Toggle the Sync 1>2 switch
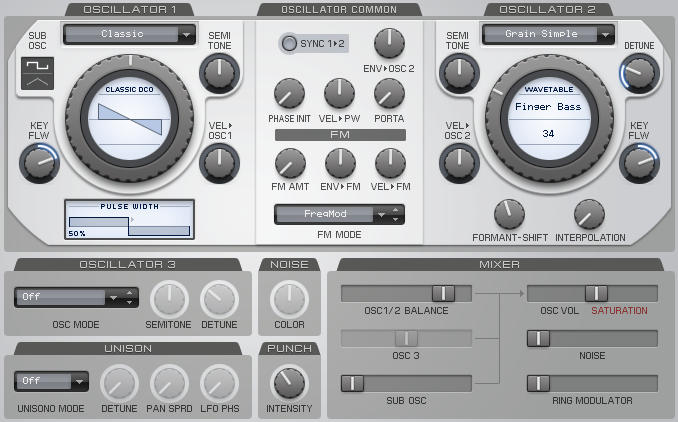This screenshot has width=678, height=422. 289,43
